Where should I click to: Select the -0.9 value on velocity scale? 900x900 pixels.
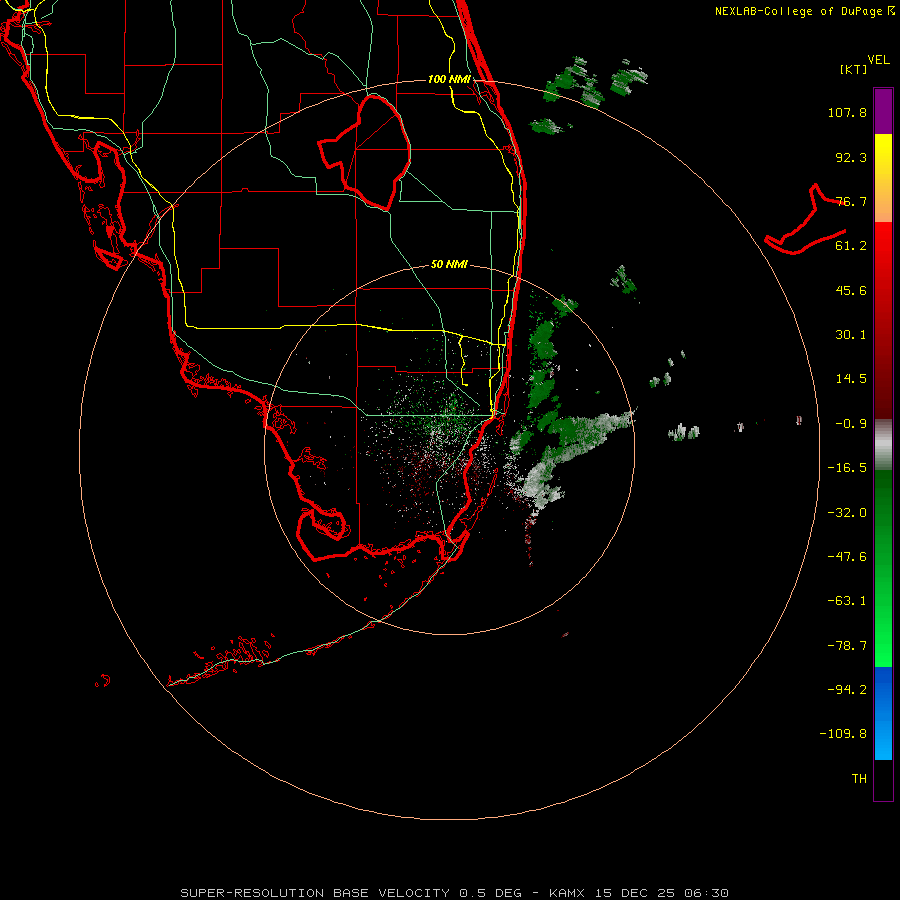pyautogui.click(x=851, y=424)
